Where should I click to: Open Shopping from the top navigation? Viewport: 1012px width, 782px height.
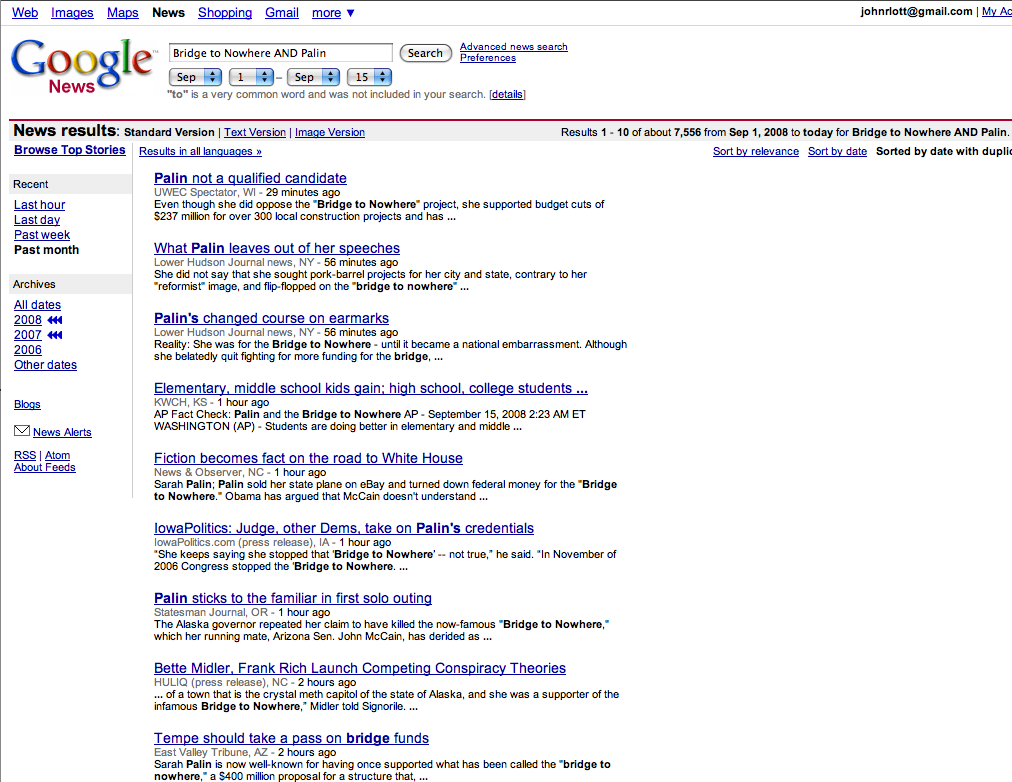tap(225, 13)
